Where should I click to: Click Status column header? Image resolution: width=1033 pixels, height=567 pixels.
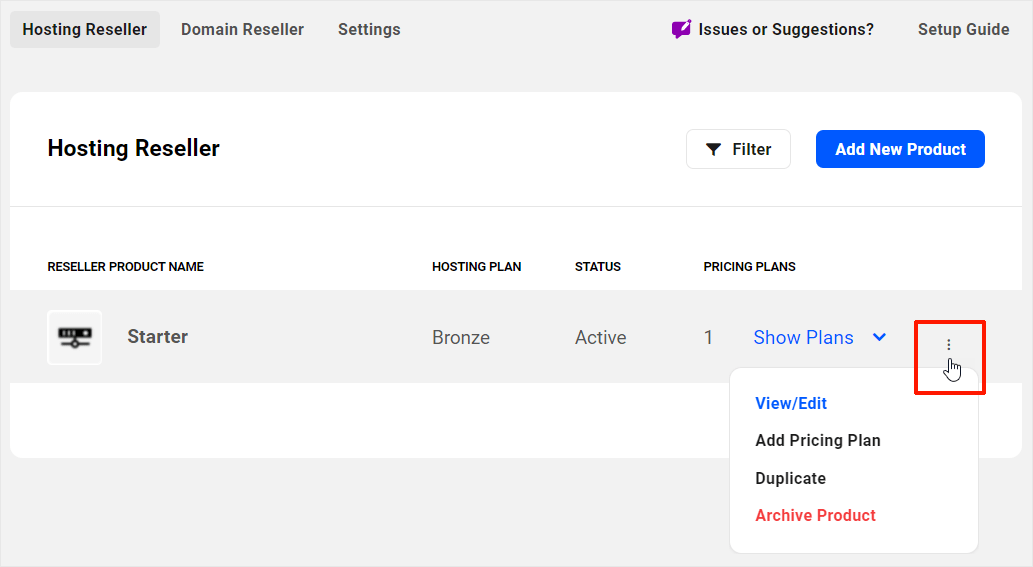click(x=598, y=267)
